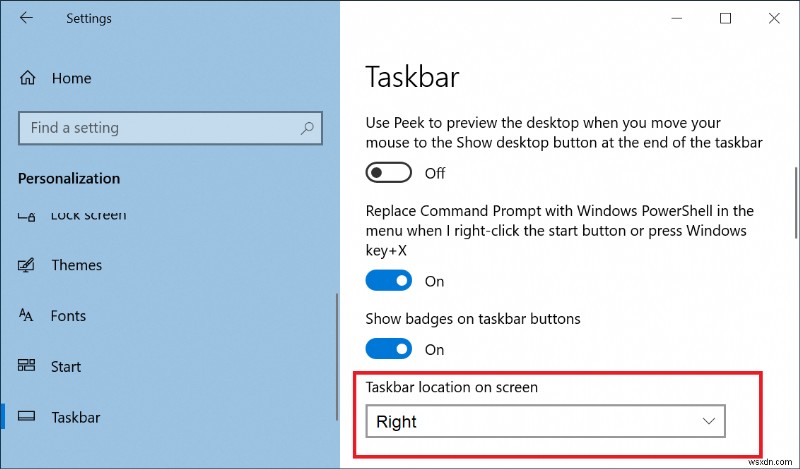Disable the taskbar badges toggle
Image resolution: width=800 pixels, height=469 pixels.
click(389, 349)
